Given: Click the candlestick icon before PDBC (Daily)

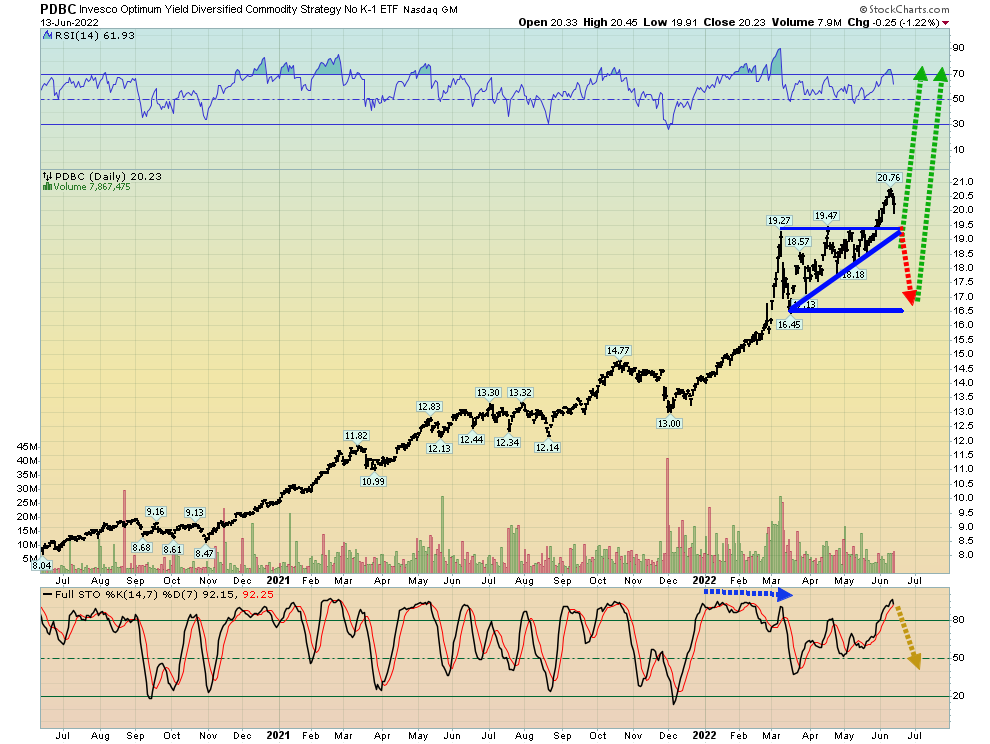Looking at the screenshot, I should (x=46, y=176).
